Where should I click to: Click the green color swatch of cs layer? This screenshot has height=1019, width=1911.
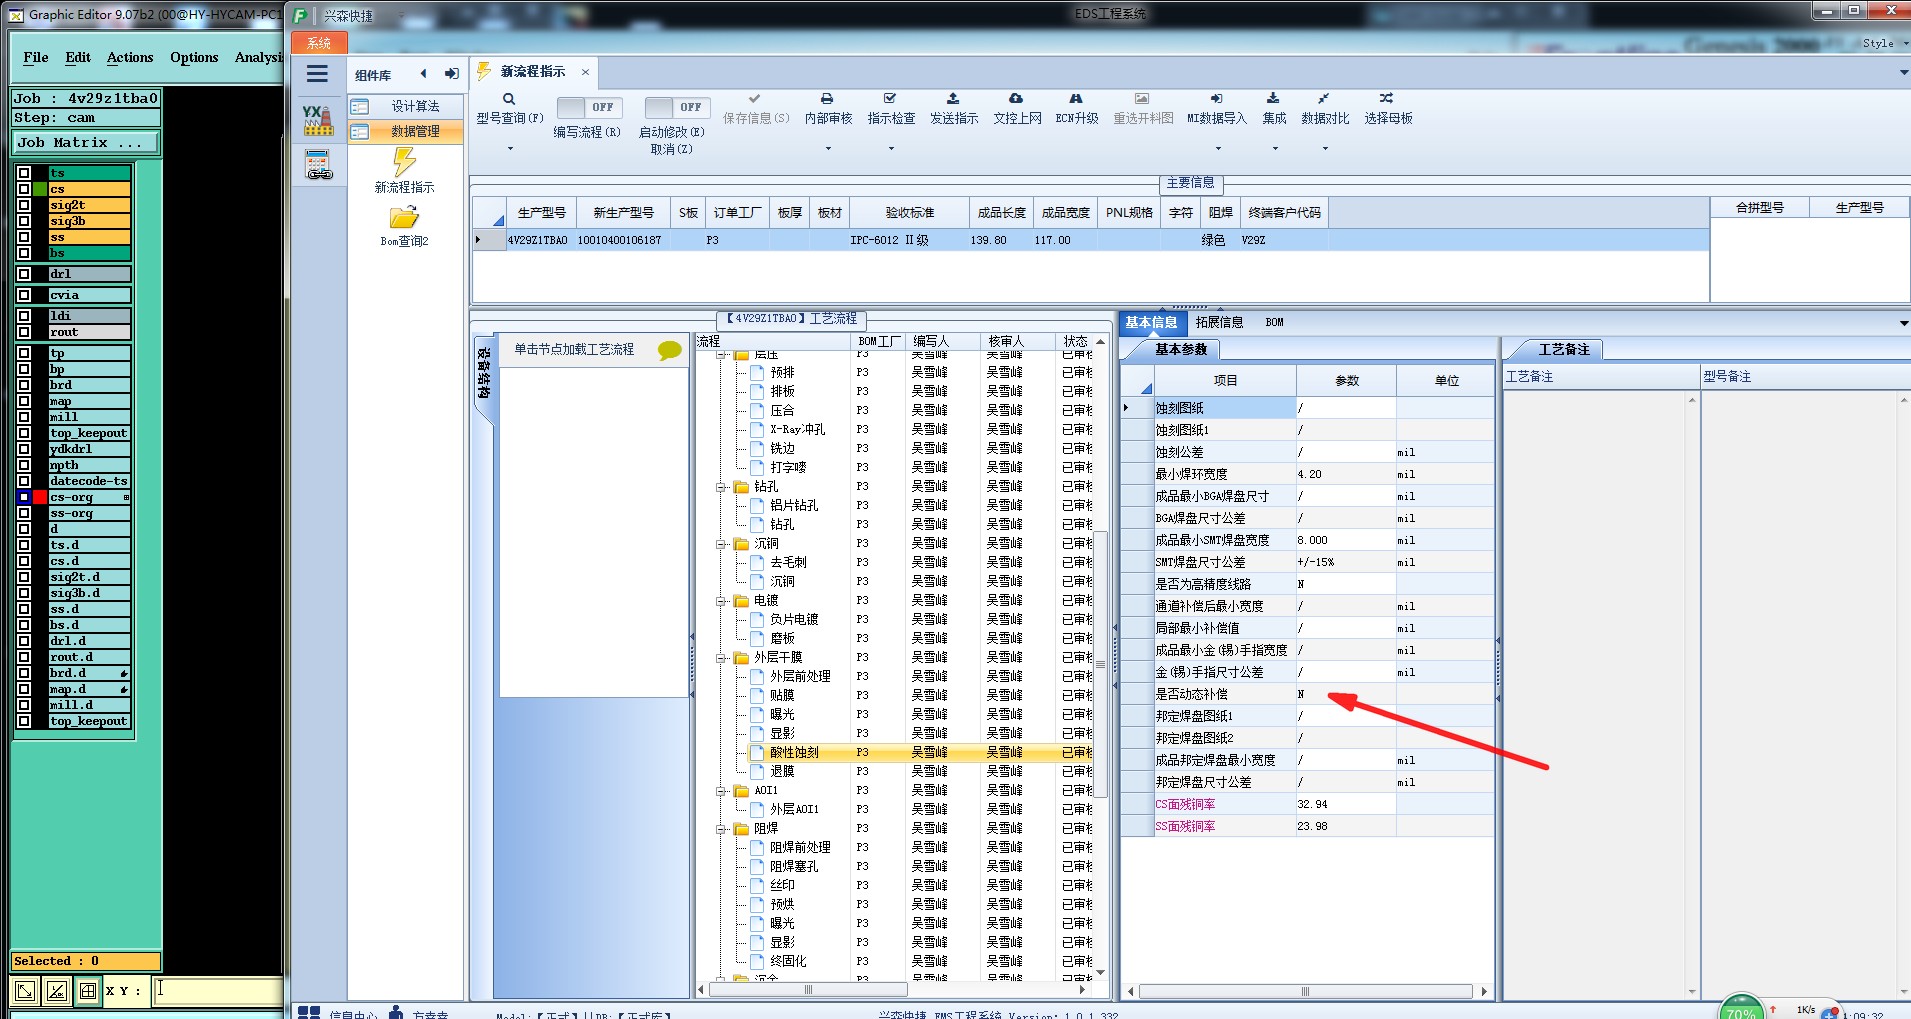[x=40, y=190]
